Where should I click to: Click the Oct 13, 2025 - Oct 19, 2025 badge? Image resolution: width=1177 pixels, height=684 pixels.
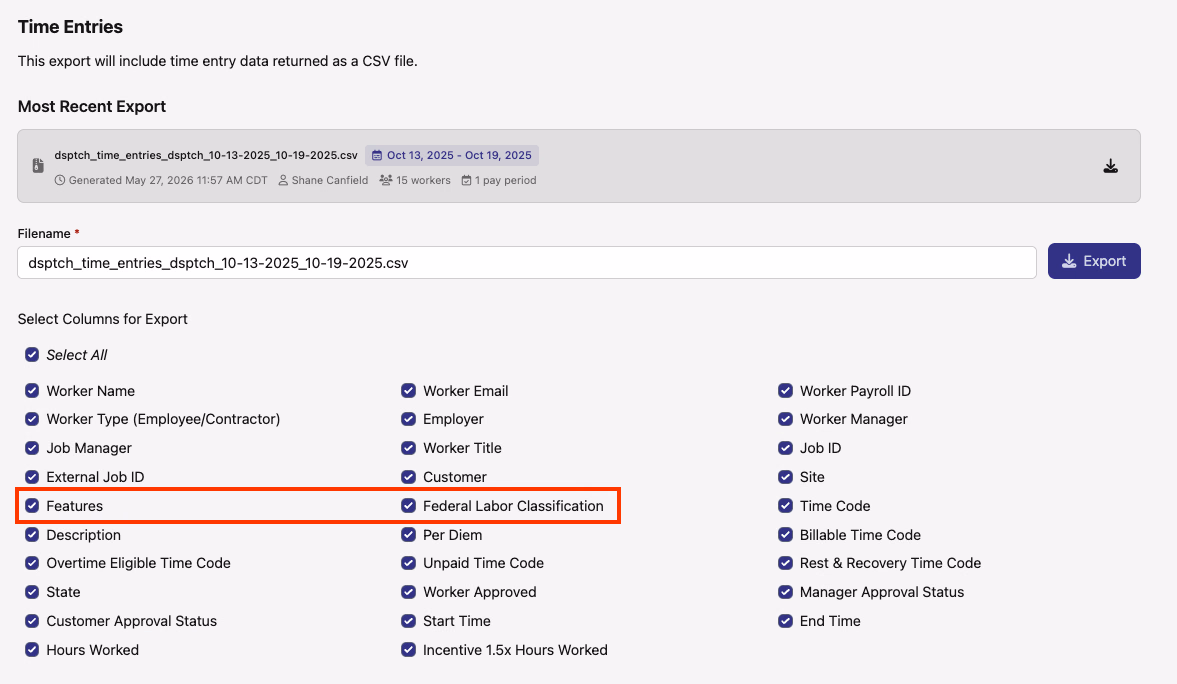pyautogui.click(x=452, y=155)
